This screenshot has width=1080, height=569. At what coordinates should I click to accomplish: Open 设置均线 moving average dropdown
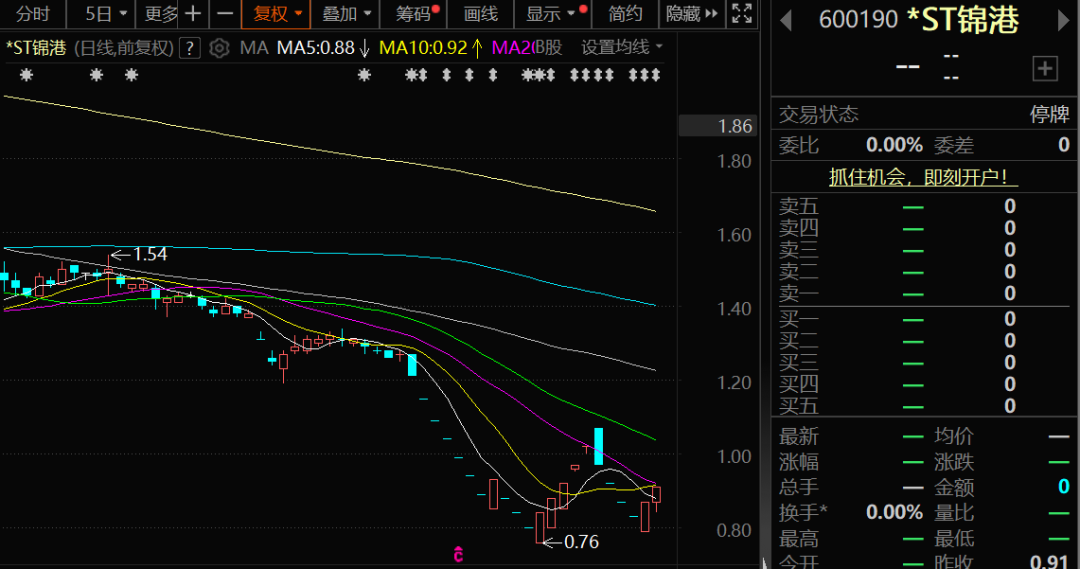(623, 47)
